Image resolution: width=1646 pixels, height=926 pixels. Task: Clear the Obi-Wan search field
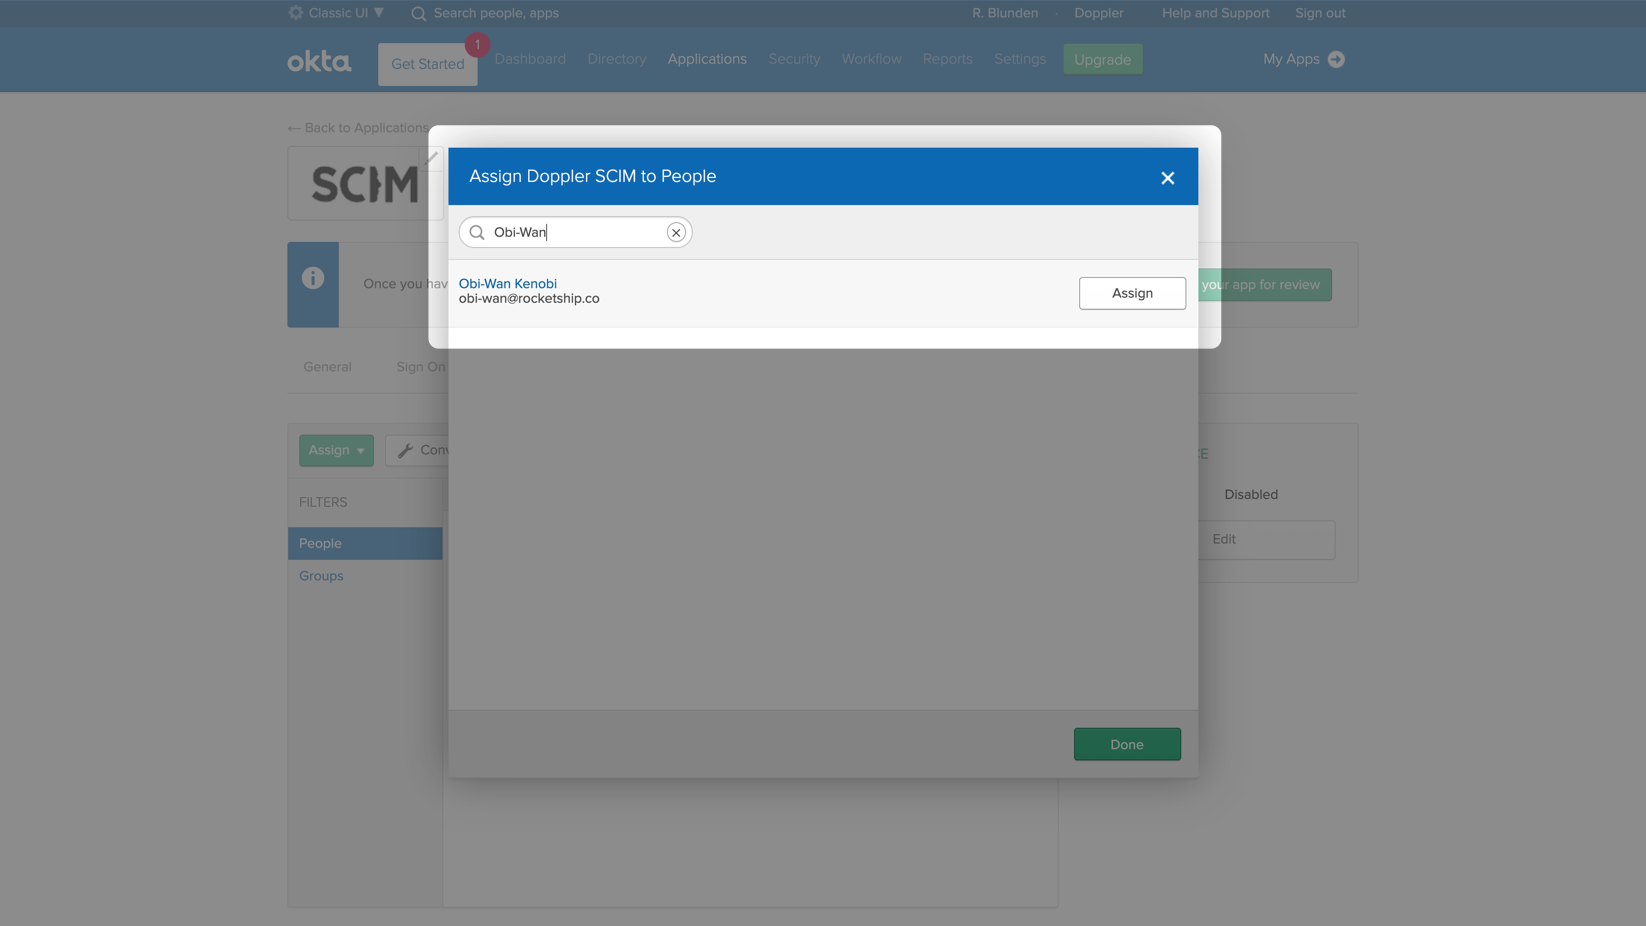point(676,232)
